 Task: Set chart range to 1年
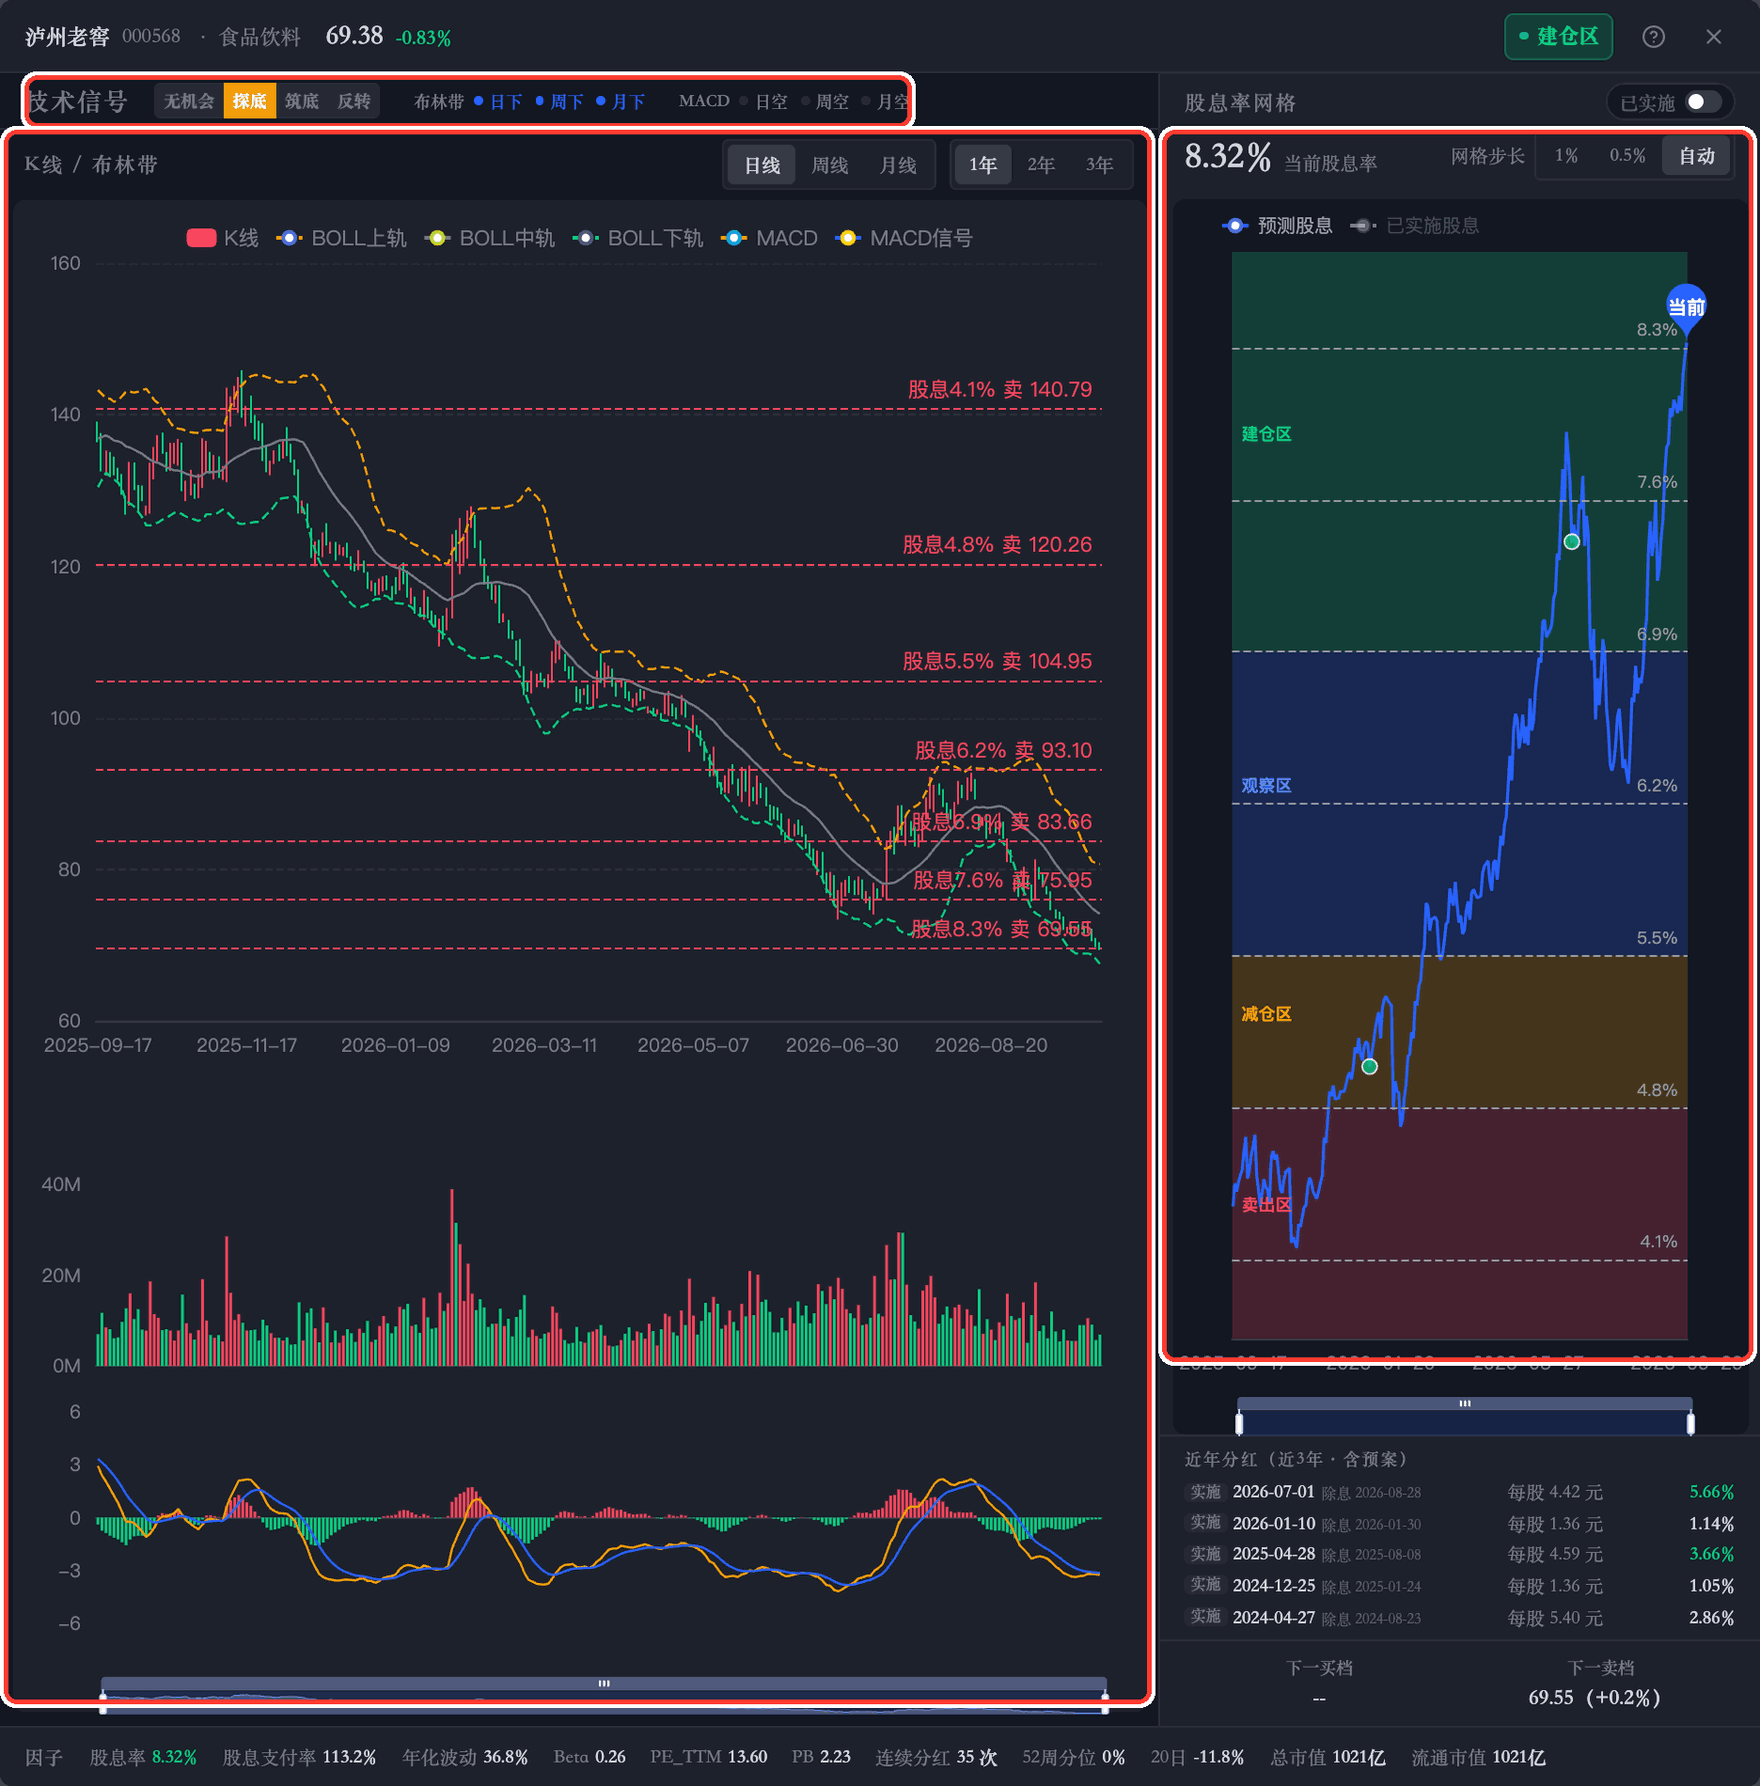coord(983,165)
